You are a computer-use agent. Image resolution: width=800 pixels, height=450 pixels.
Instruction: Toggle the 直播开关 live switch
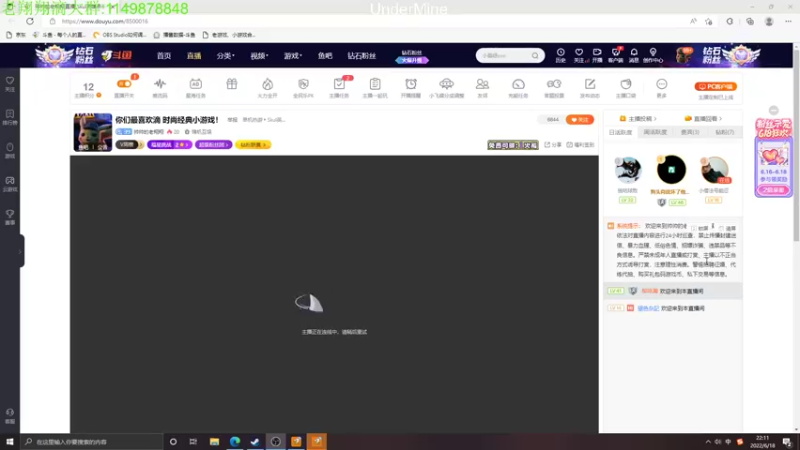(x=124, y=84)
